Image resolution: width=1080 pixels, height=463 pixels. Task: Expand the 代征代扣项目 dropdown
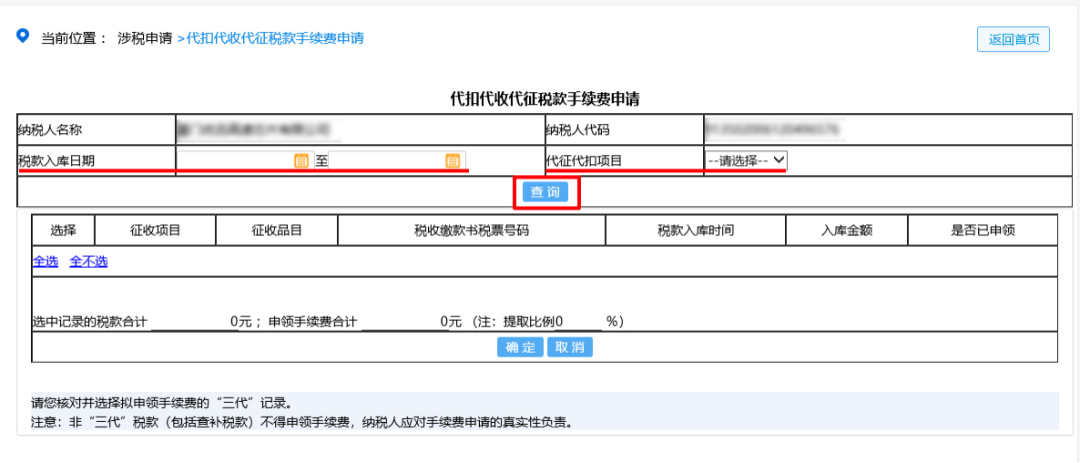[x=747, y=161]
